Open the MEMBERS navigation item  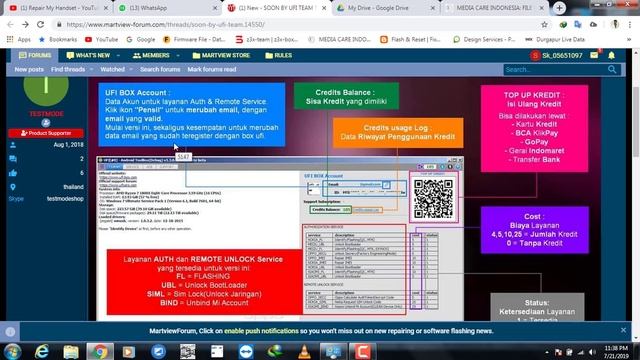click(151, 56)
